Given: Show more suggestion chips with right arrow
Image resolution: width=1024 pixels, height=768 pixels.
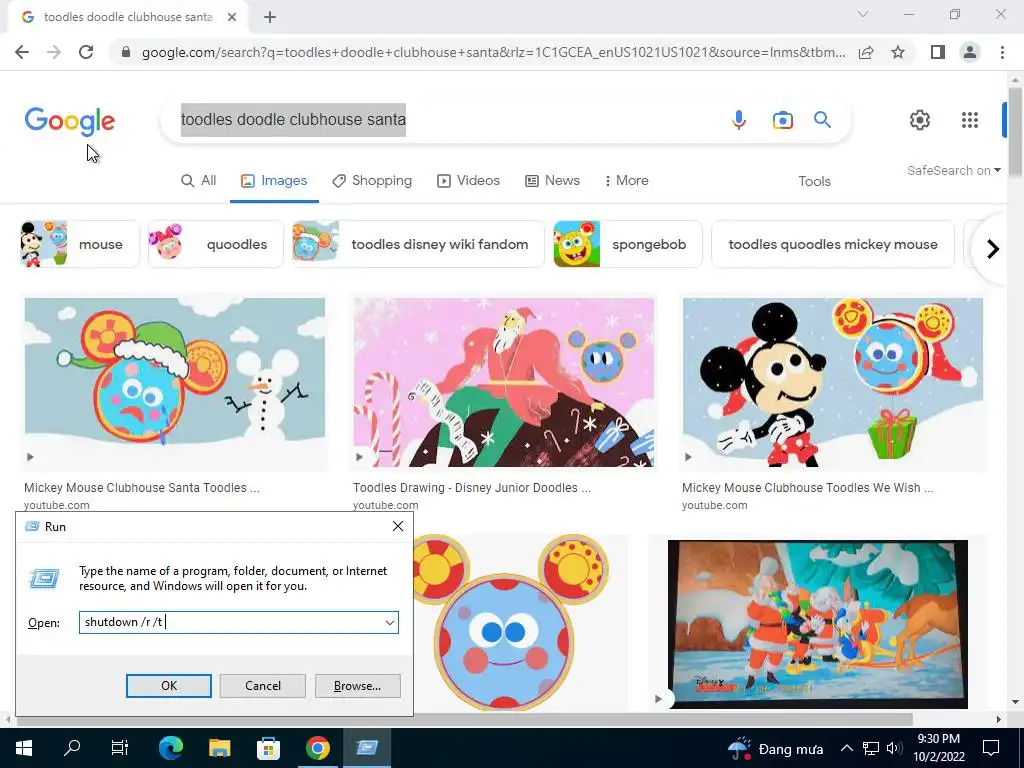Looking at the screenshot, I should point(992,248).
